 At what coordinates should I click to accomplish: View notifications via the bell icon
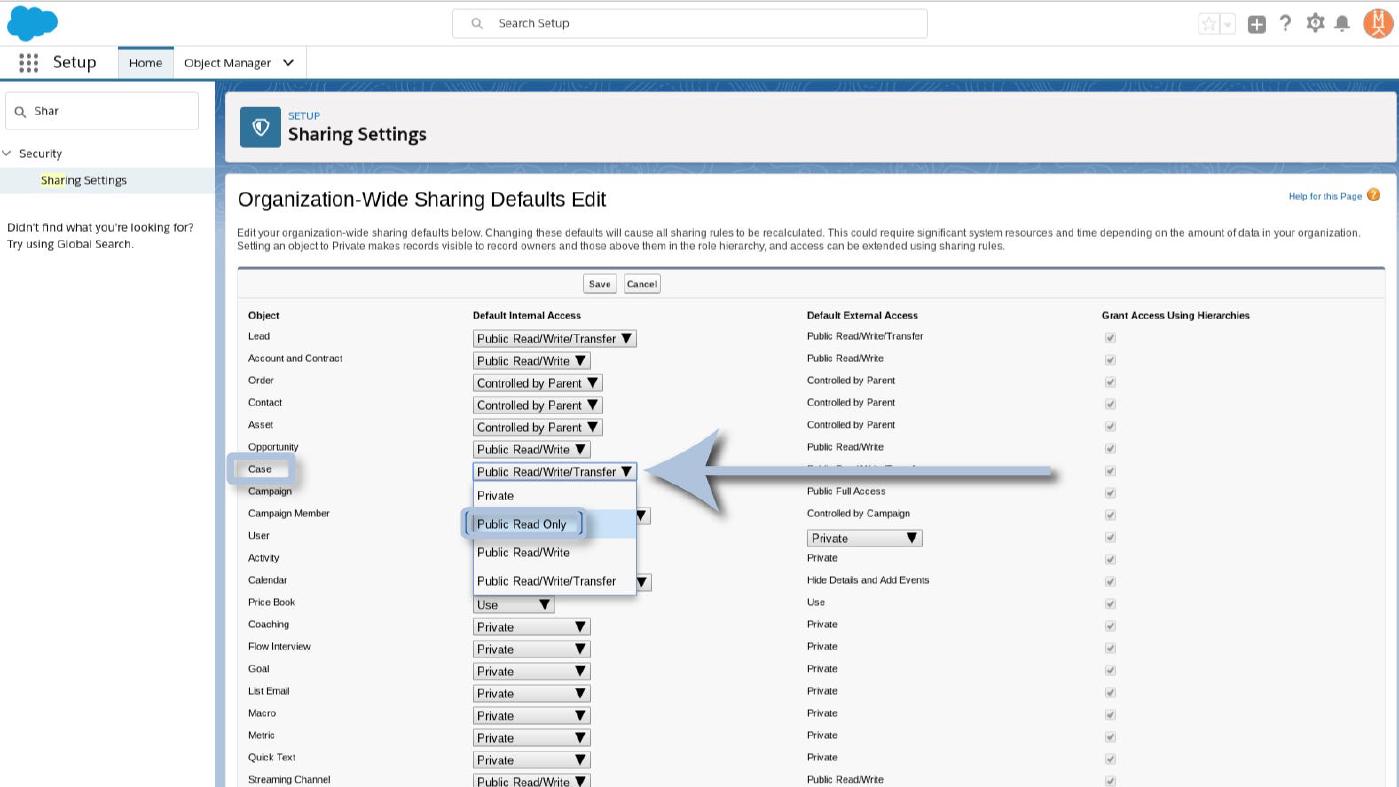tap(1342, 23)
